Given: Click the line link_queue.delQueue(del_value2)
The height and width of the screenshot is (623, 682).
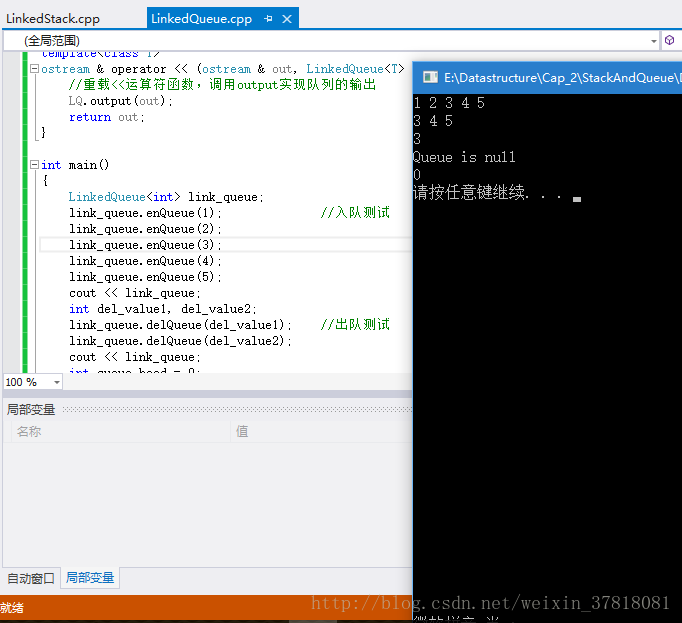Looking at the screenshot, I should coord(180,341).
